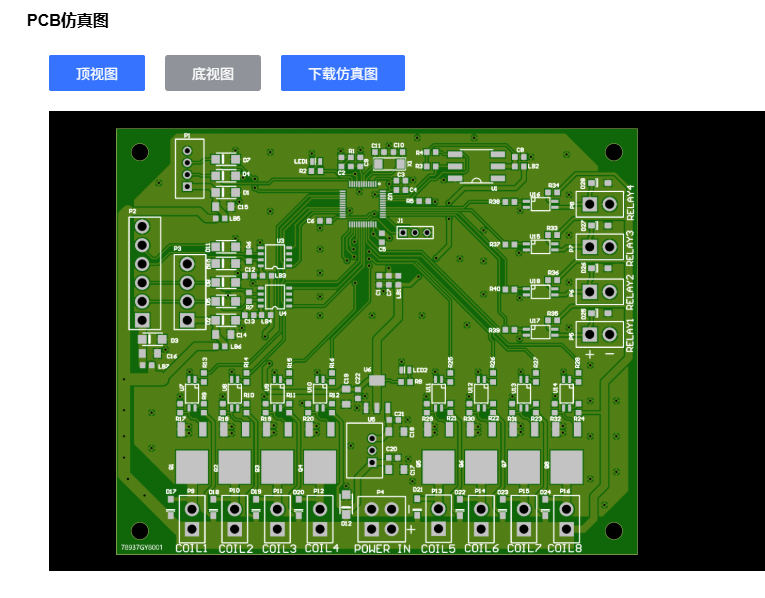
Task: Switch to the 底视图 bottom view
Action: coord(213,73)
